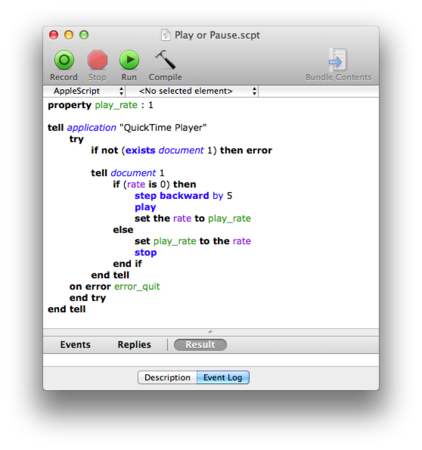Image resolution: width=422 pixels, height=450 pixels.
Task: Click the split pane divider handle
Action: tap(210, 332)
